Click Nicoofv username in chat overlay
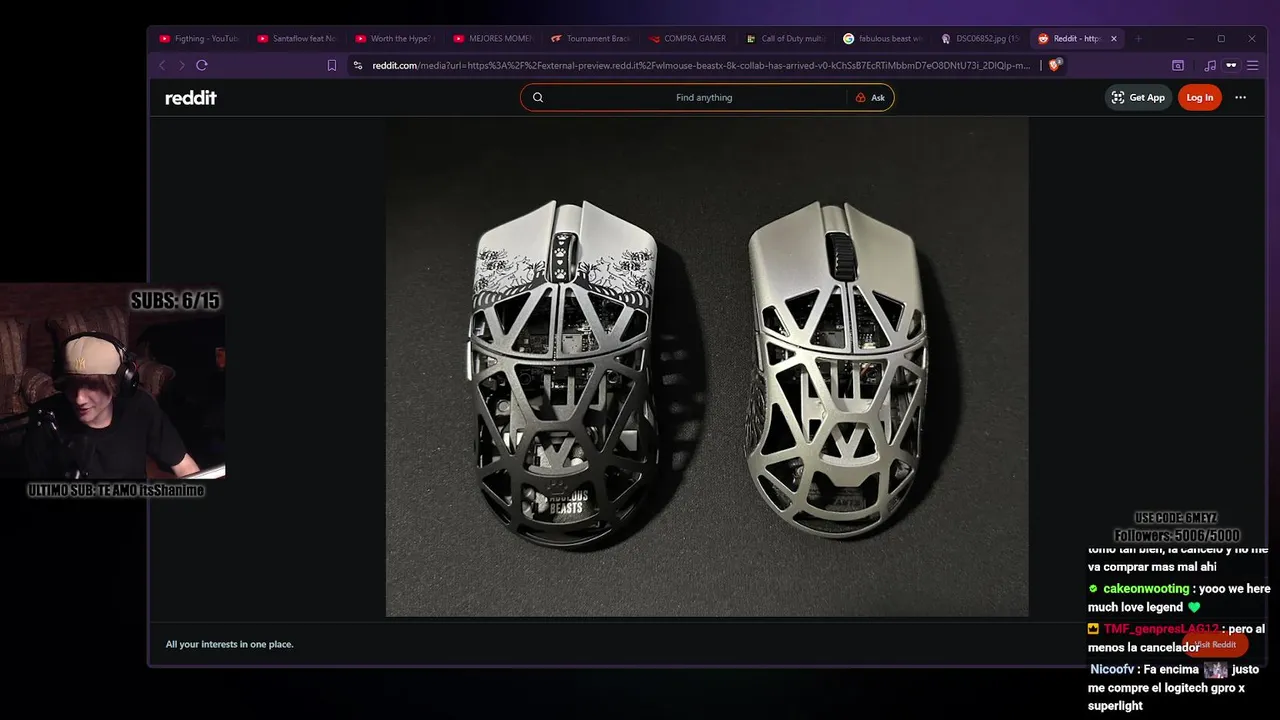The image size is (1280, 720). click(1112, 669)
